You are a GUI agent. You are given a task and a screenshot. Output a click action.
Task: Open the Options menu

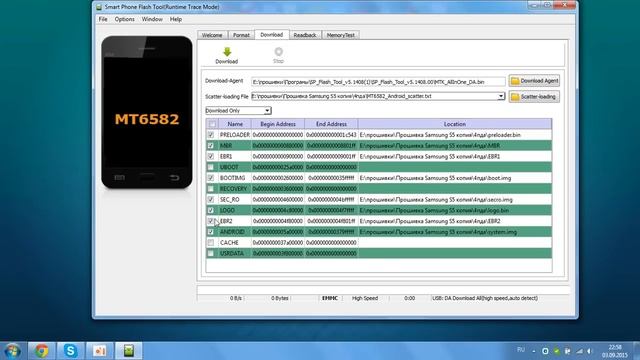click(x=124, y=19)
